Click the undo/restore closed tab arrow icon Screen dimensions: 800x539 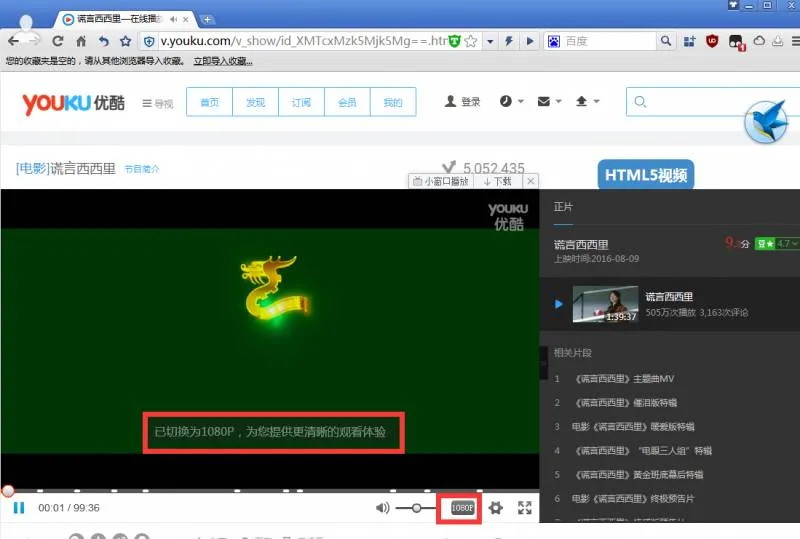(x=104, y=41)
